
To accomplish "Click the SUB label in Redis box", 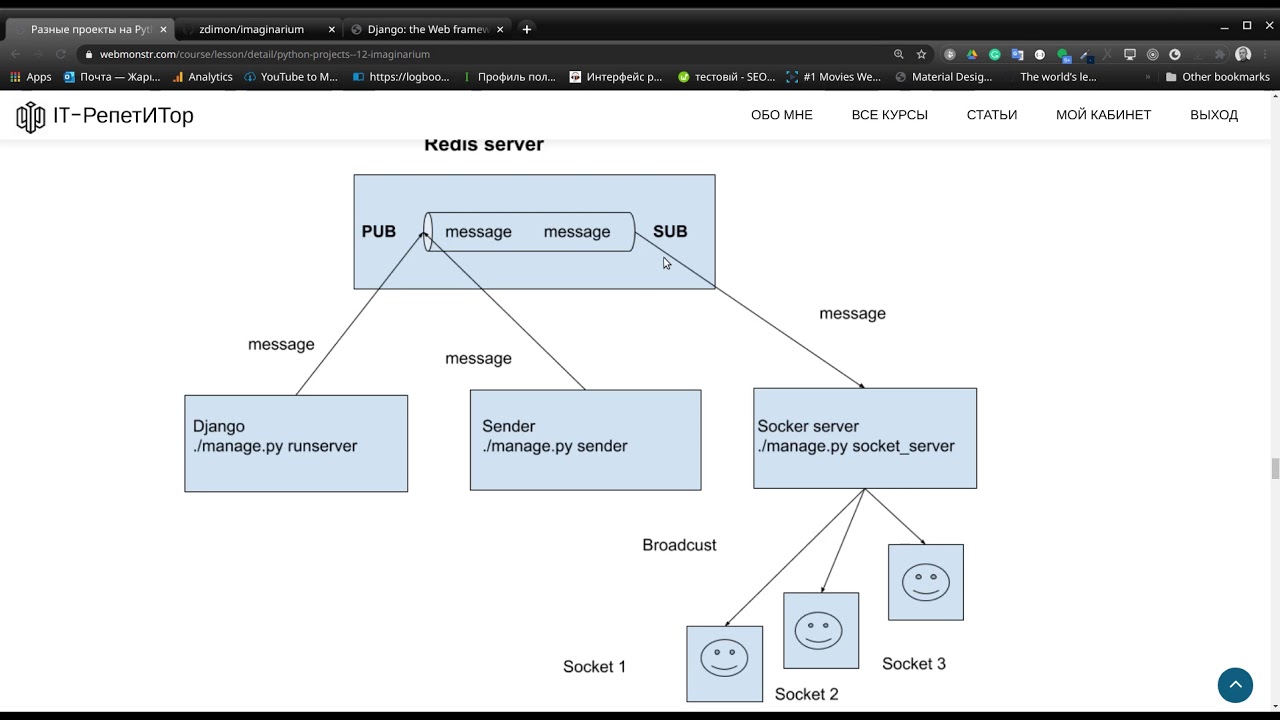I will (x=670, y=231).
